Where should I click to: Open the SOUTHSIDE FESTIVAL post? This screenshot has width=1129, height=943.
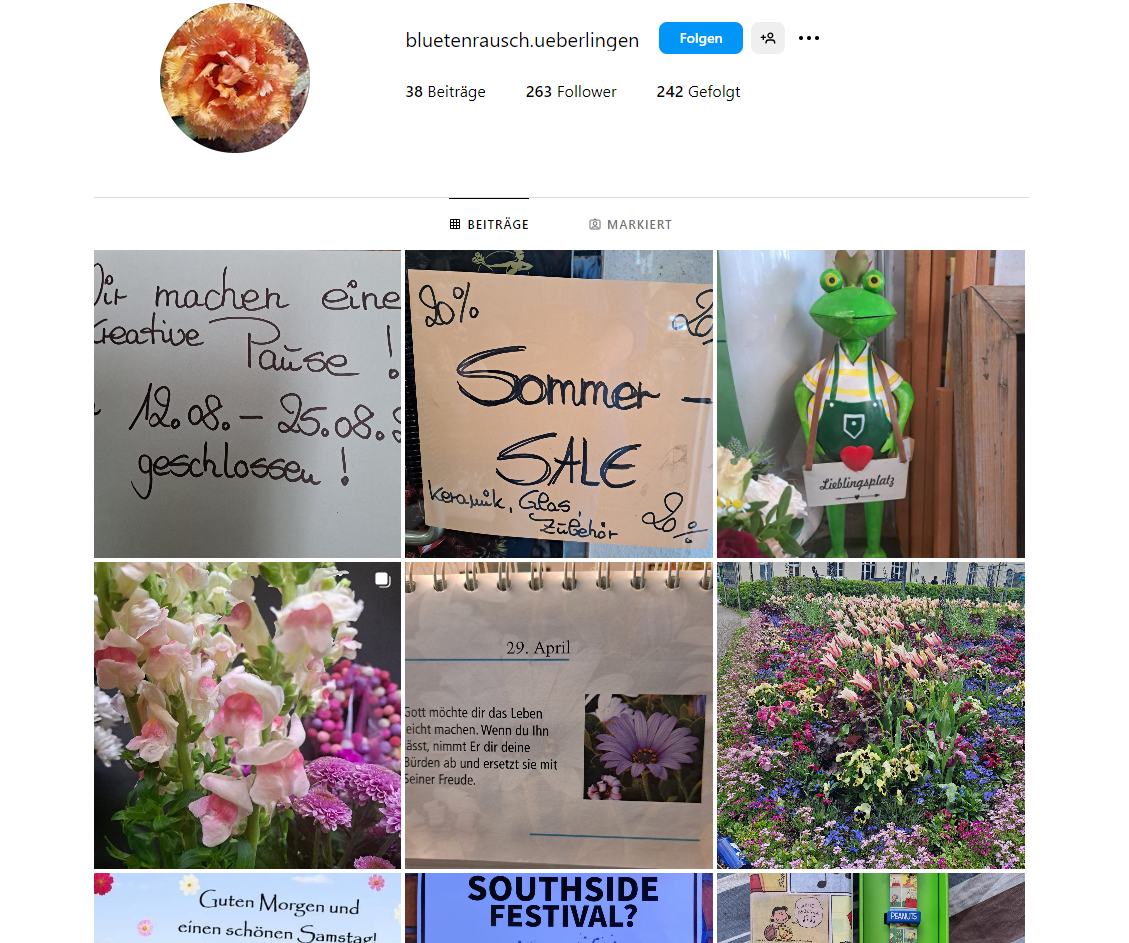coord(559,908)
